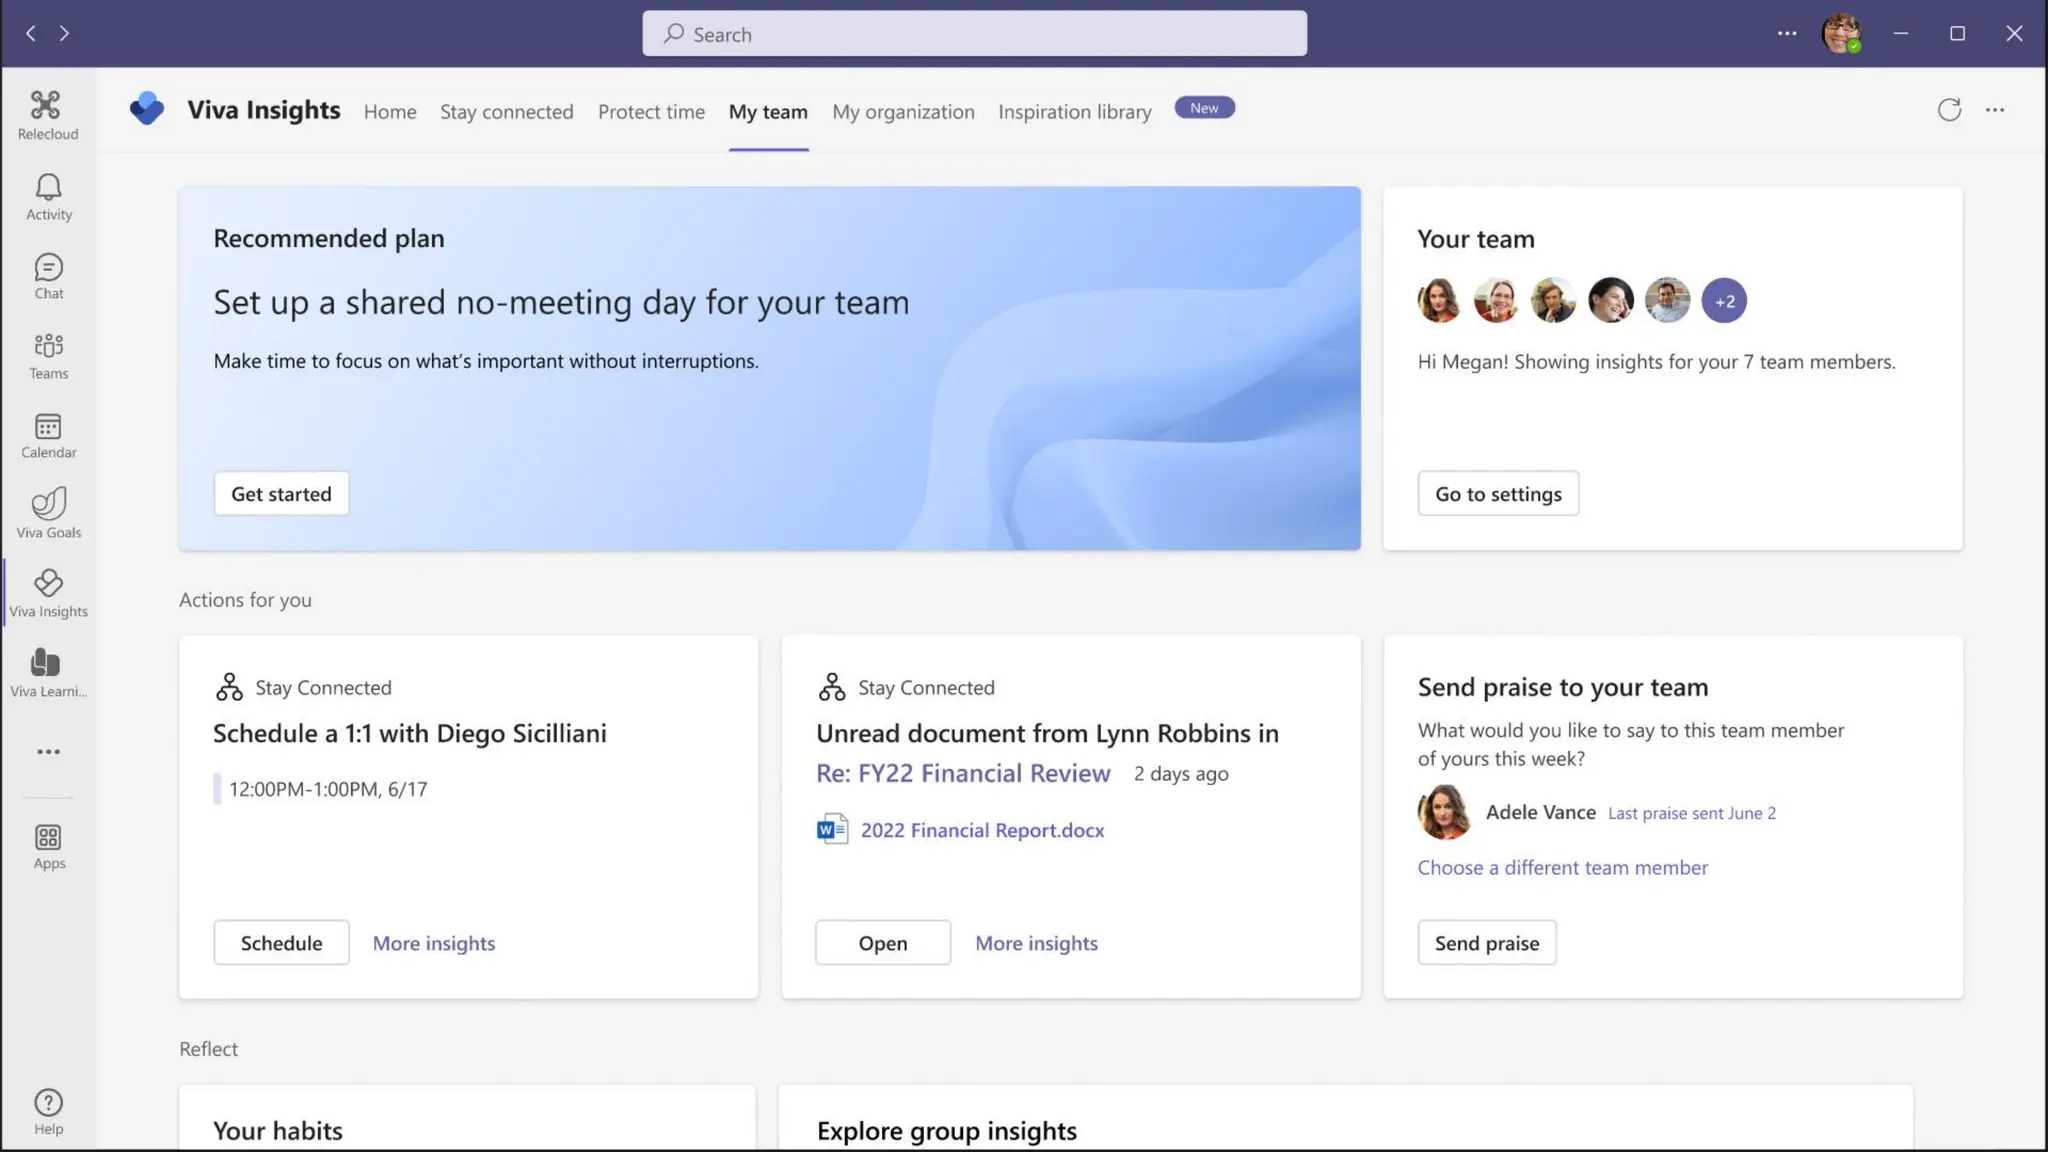Click the Get started button

coord(281,494)
